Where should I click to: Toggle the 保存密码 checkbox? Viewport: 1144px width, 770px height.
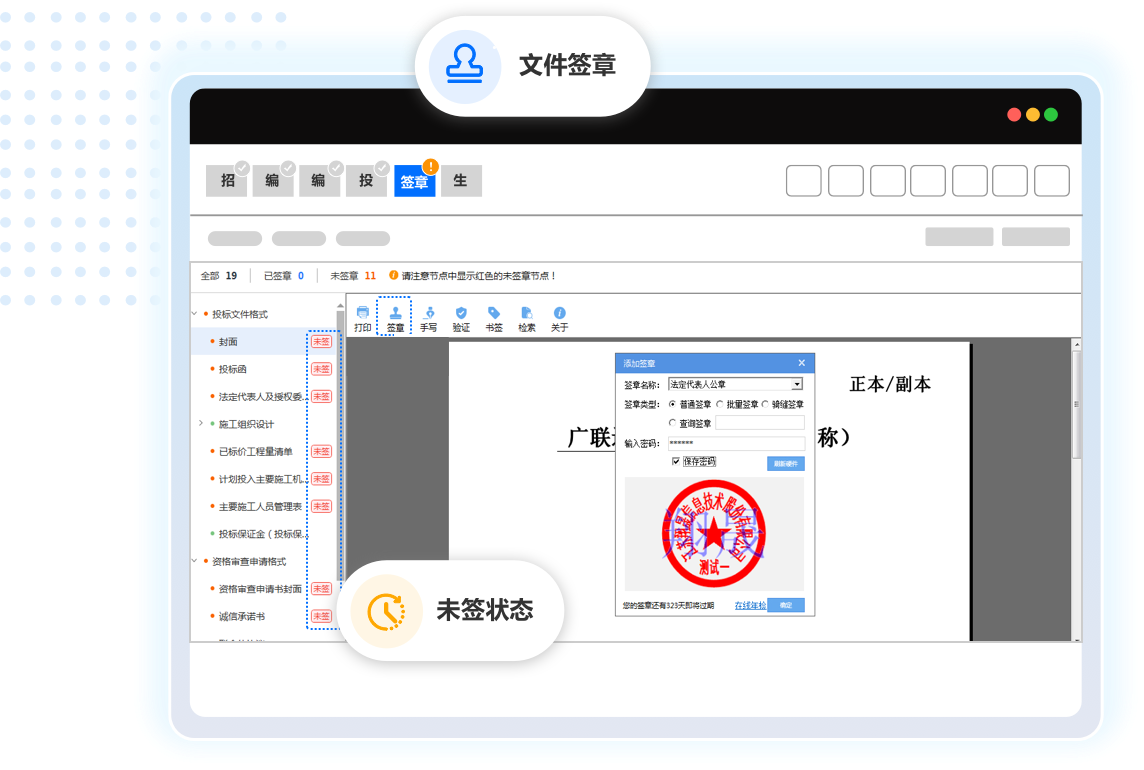coord(677,461)
